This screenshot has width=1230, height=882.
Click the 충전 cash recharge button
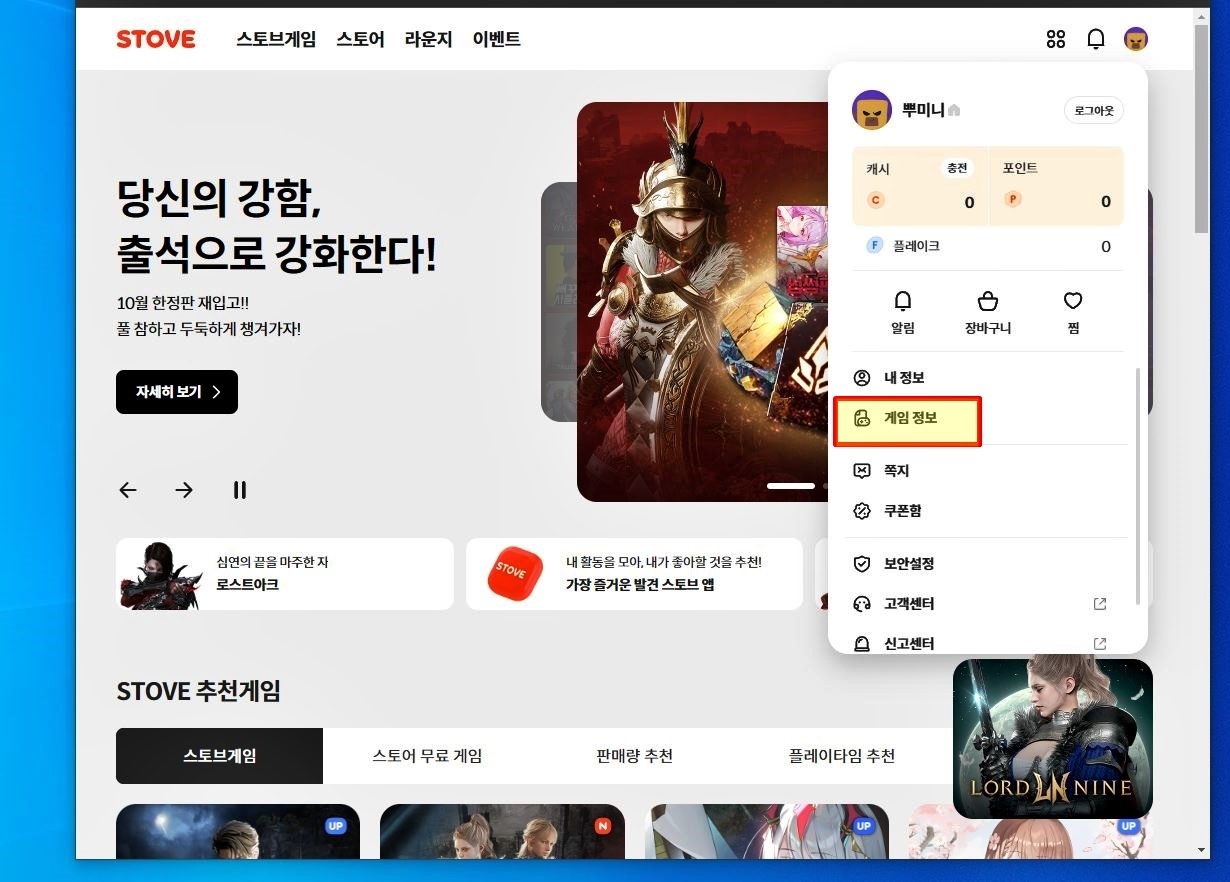coord(957,168)
